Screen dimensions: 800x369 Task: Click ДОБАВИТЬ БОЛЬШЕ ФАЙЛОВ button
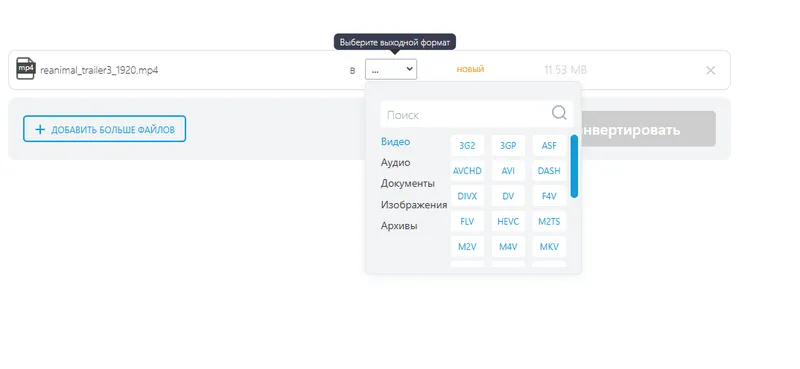point(105,129)
